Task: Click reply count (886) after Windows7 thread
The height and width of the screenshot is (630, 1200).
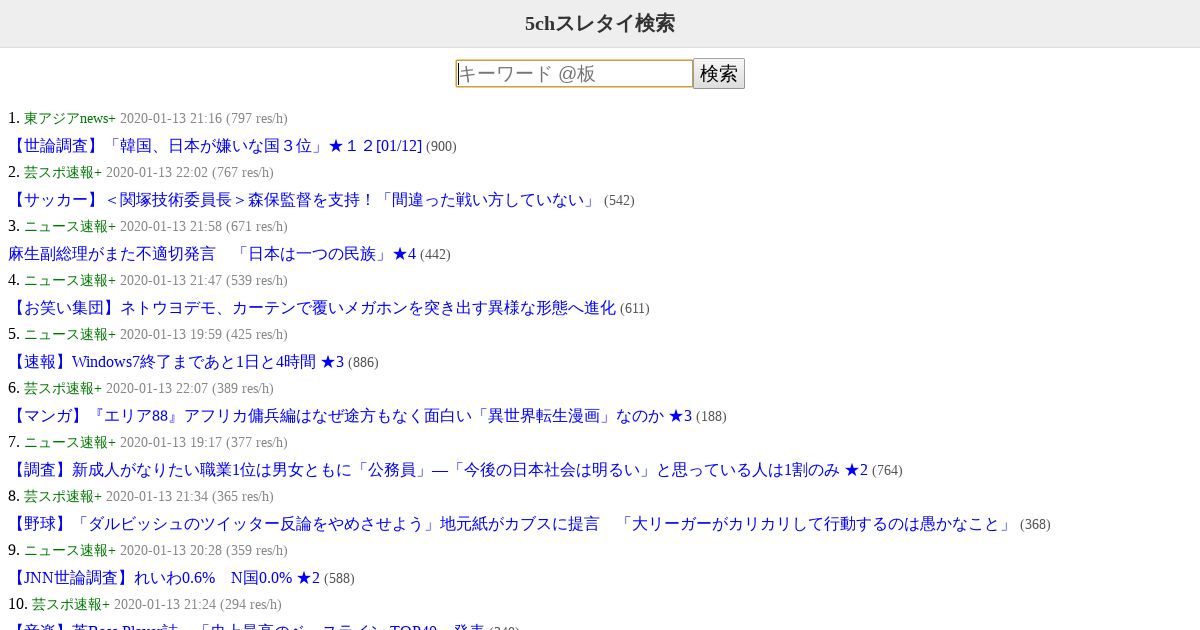Action: click(363, 363)
